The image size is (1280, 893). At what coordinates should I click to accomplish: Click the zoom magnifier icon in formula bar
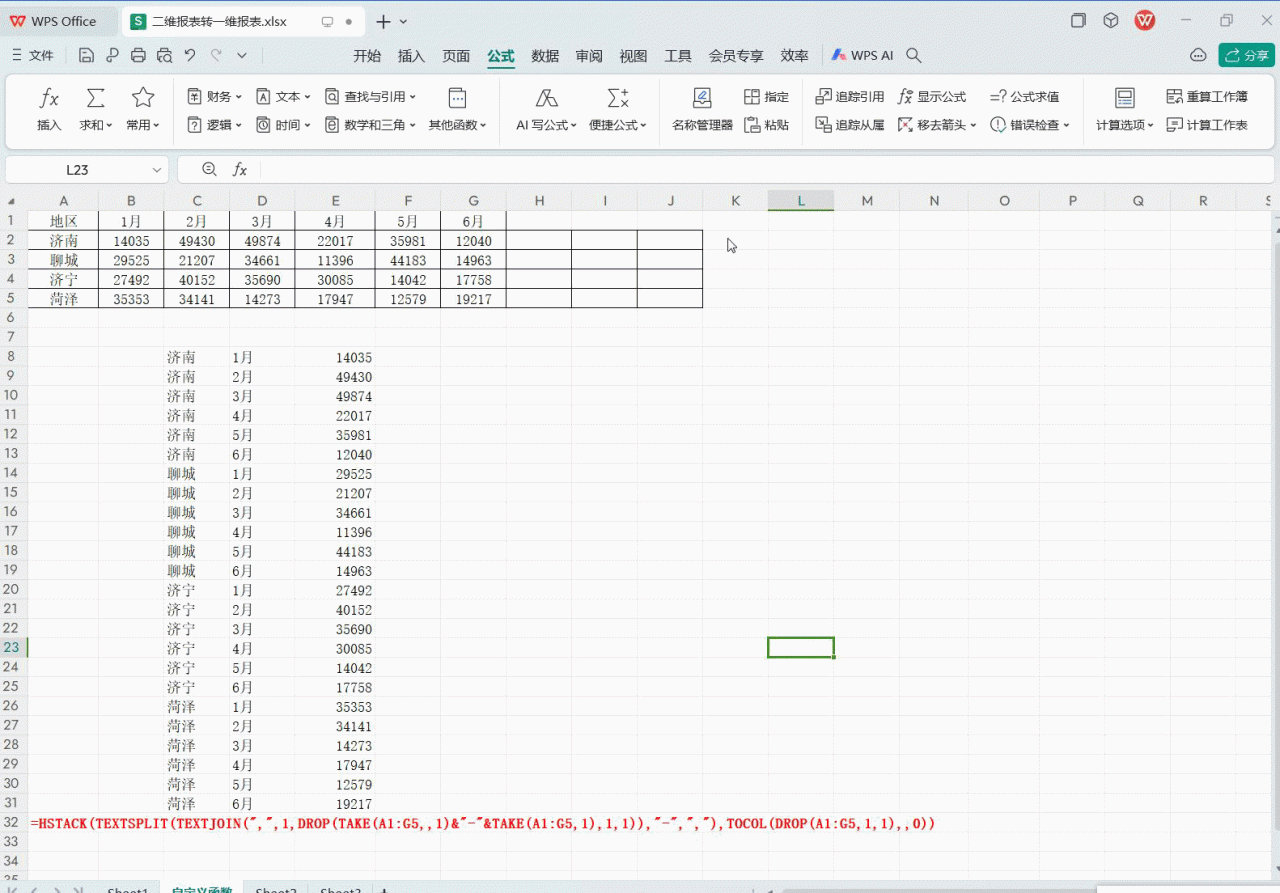209,170
